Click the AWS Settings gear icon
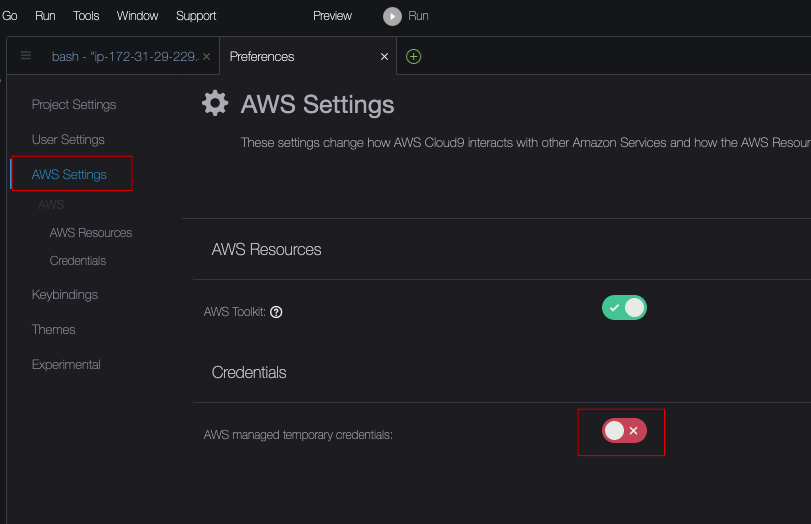This screenshot has width=811, height=524. [215, 103]
